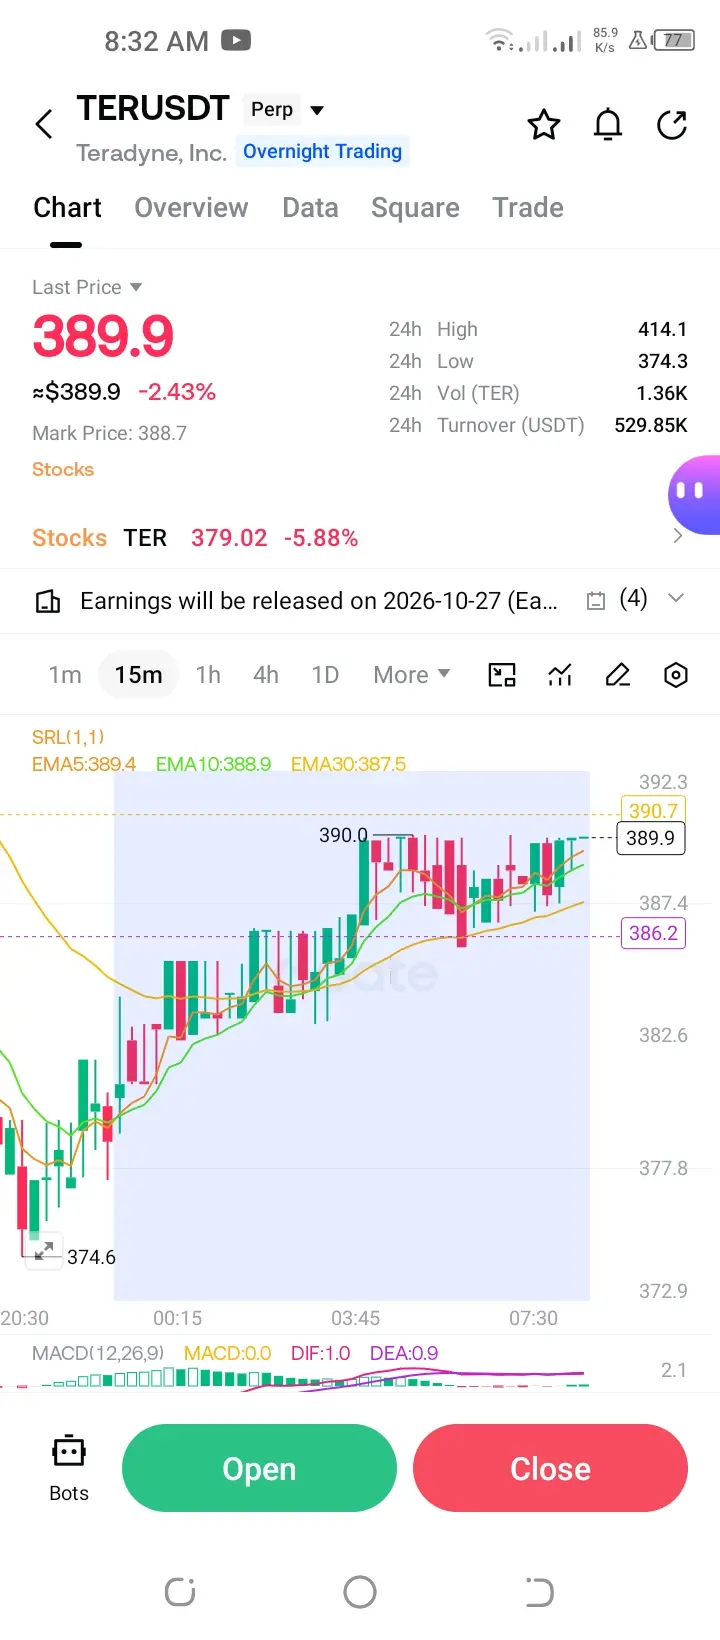Viewport: 720px width, 1640px height.
Task: Tap the 389.9 current price tag on chart
Action: pyautogui.click(x=650, y=838)
